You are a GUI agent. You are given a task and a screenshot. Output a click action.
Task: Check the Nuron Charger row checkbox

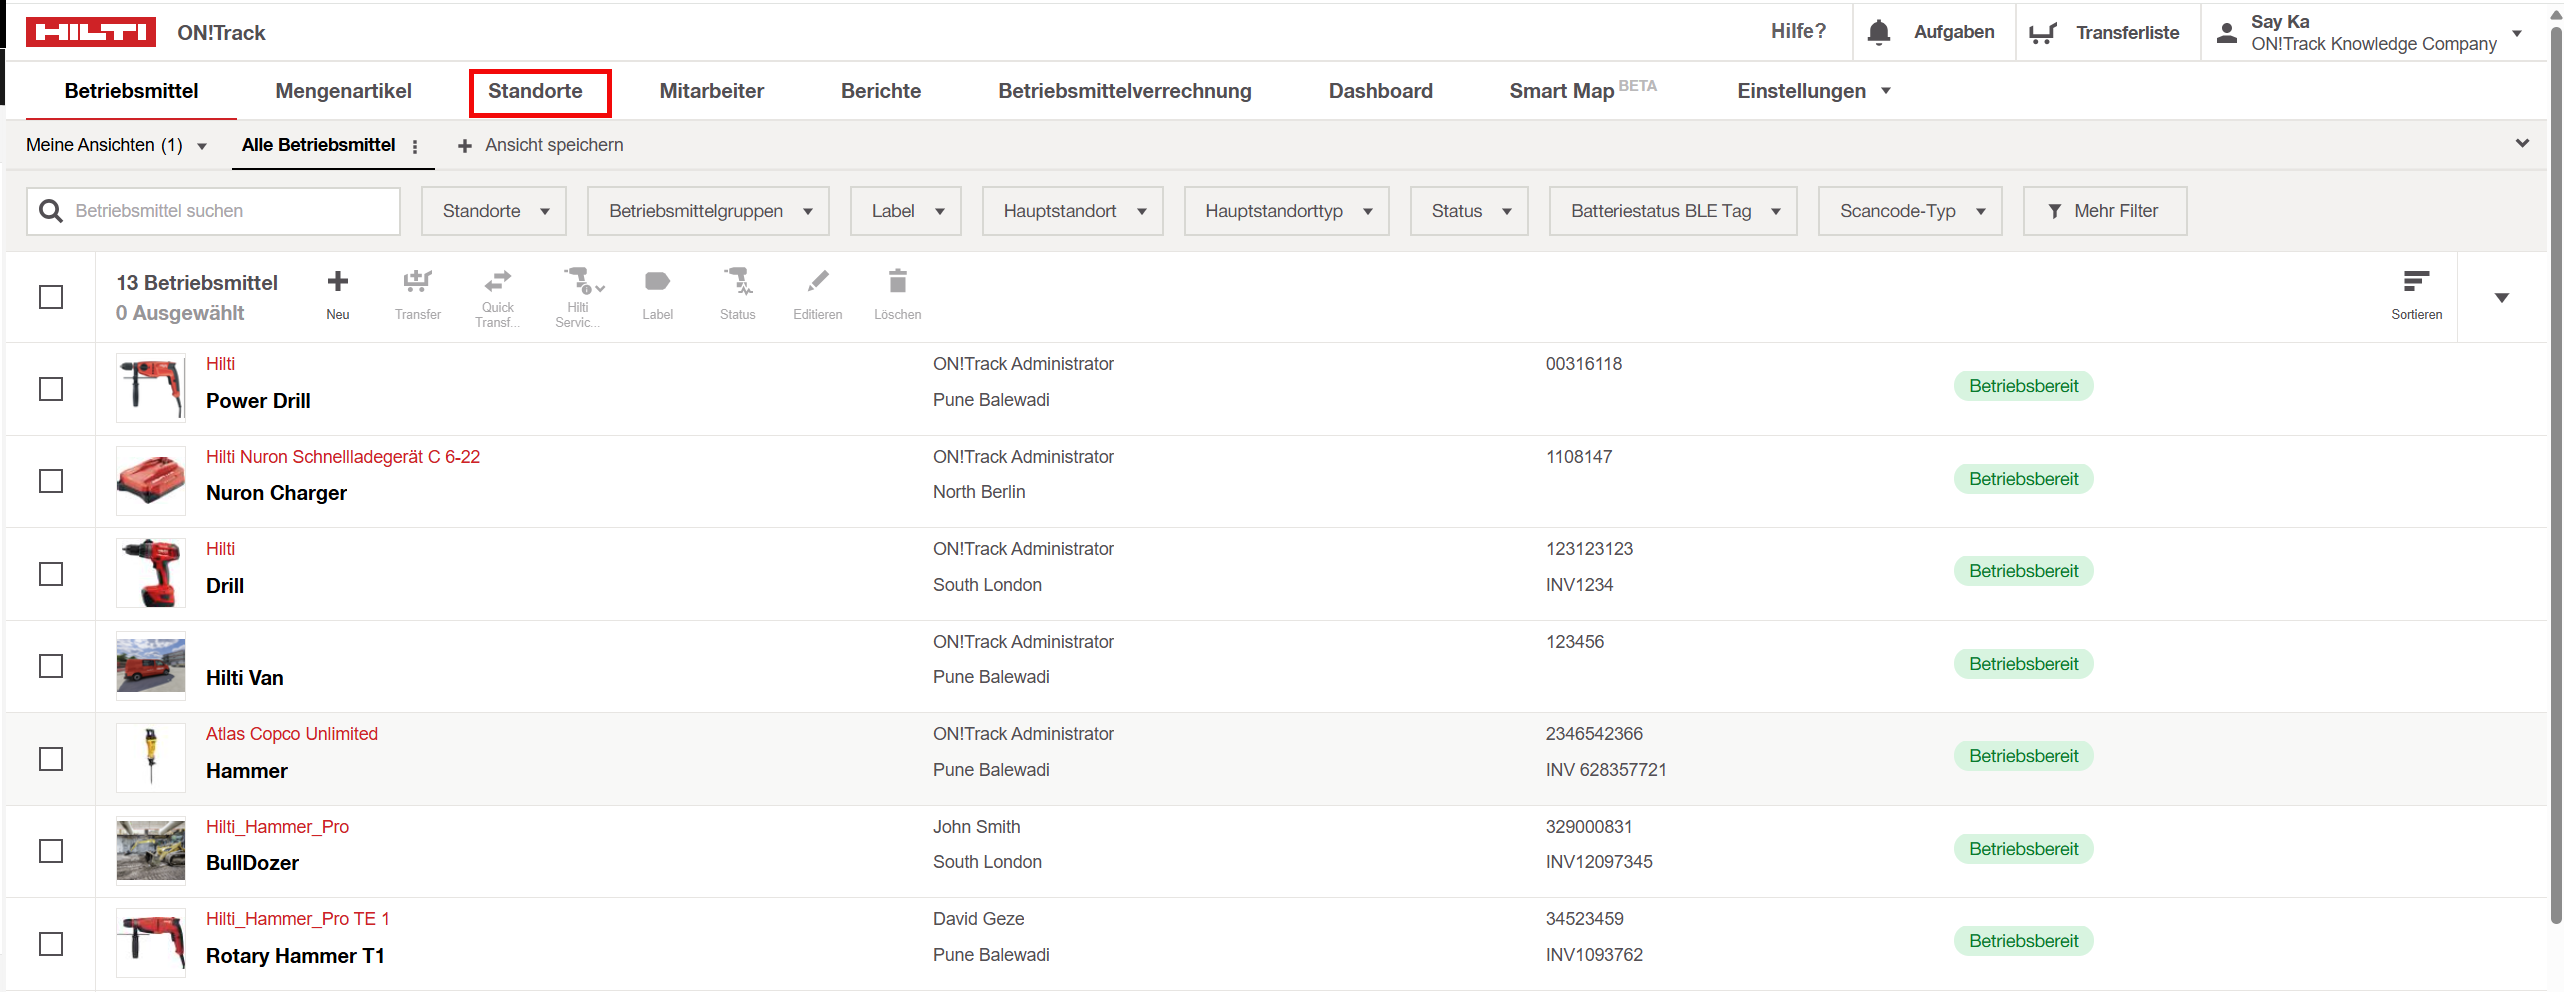[51, 481]
